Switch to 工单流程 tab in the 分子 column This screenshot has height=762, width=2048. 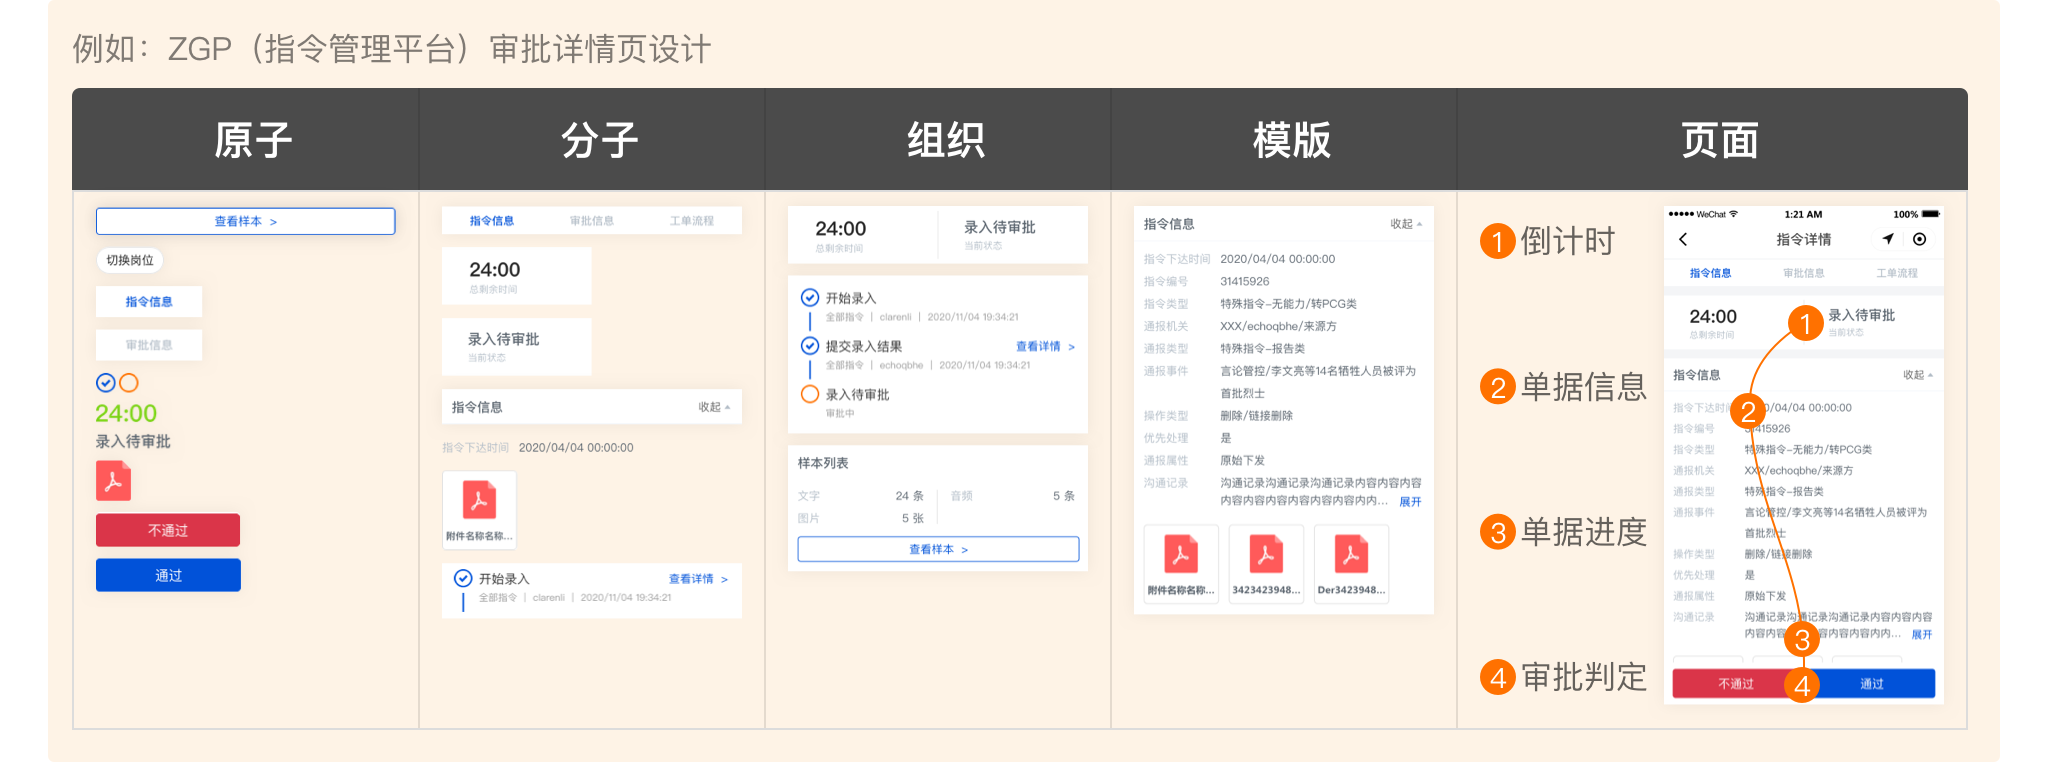pos(692,221)
